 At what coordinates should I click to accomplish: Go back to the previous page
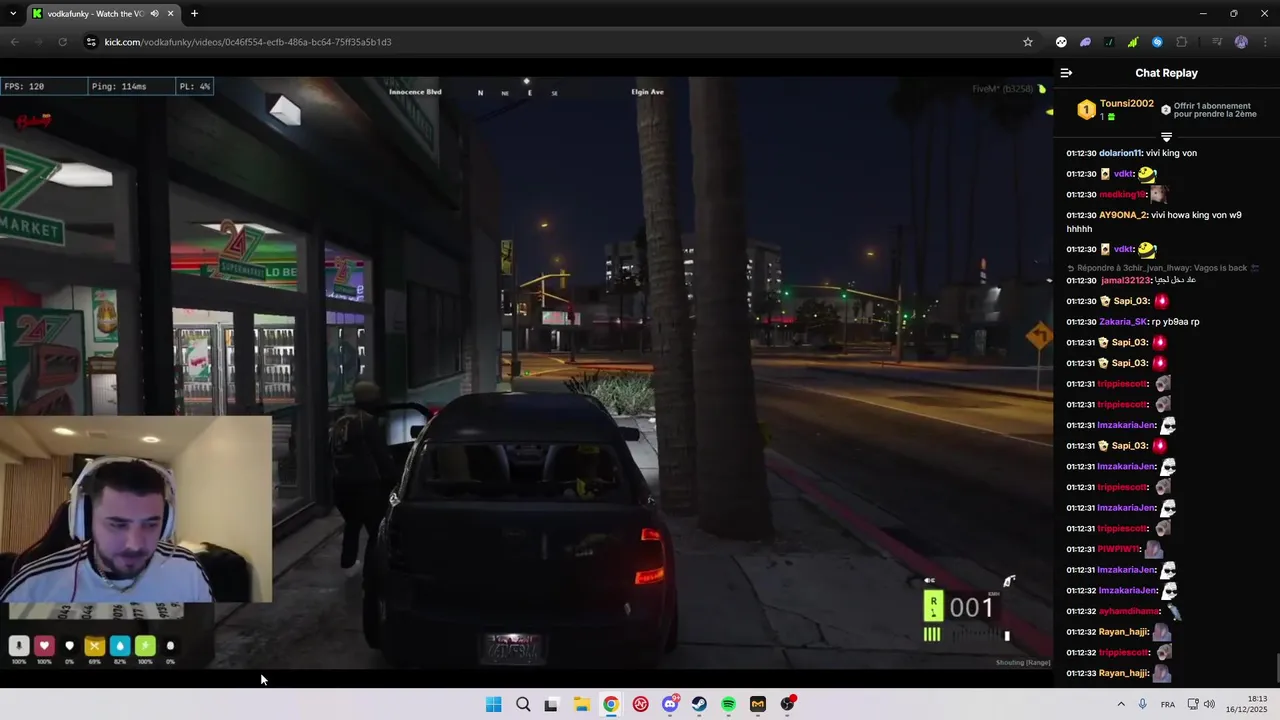[x=14, y=42]
